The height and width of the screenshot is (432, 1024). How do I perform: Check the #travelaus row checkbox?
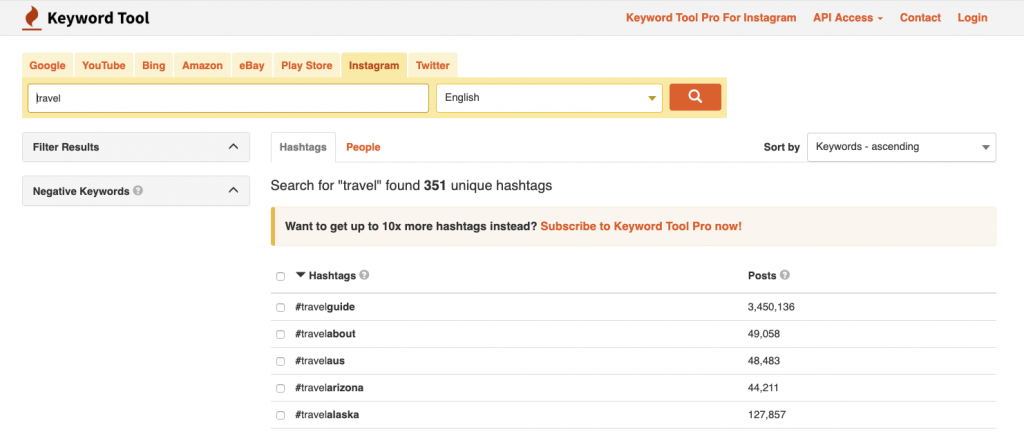(x=281, y=362)
